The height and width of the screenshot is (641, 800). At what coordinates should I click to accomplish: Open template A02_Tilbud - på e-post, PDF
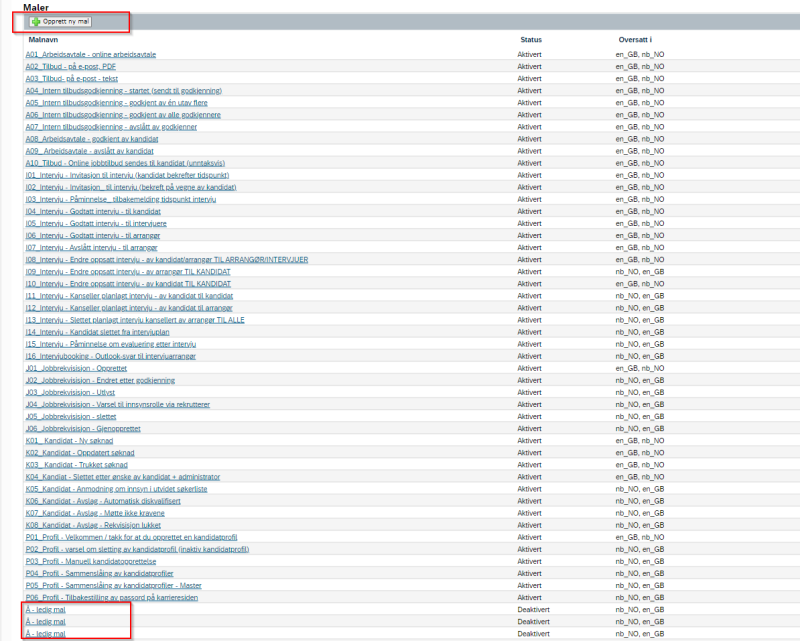click(x=71, y=67)
